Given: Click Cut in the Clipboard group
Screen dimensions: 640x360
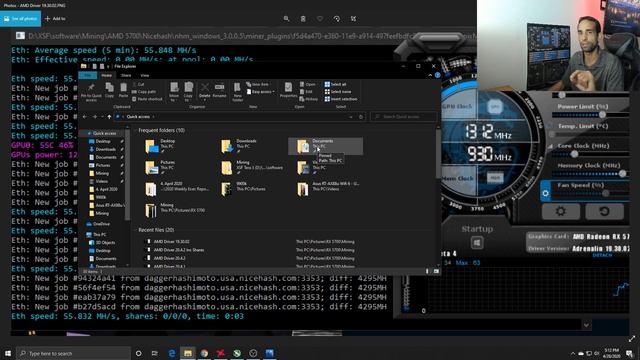Looking at the screenshot, I should point(138,84).
